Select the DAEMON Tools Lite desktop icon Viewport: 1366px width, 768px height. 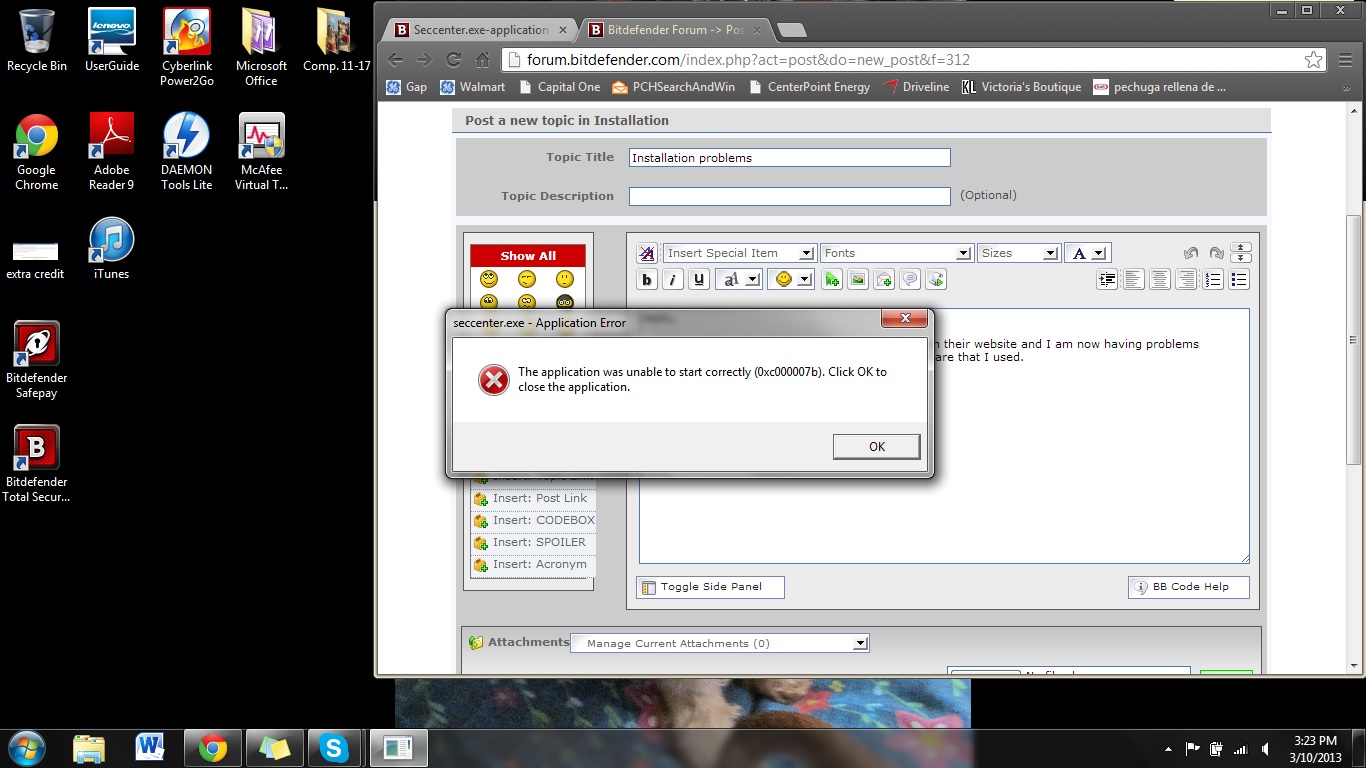click(186, 152)
